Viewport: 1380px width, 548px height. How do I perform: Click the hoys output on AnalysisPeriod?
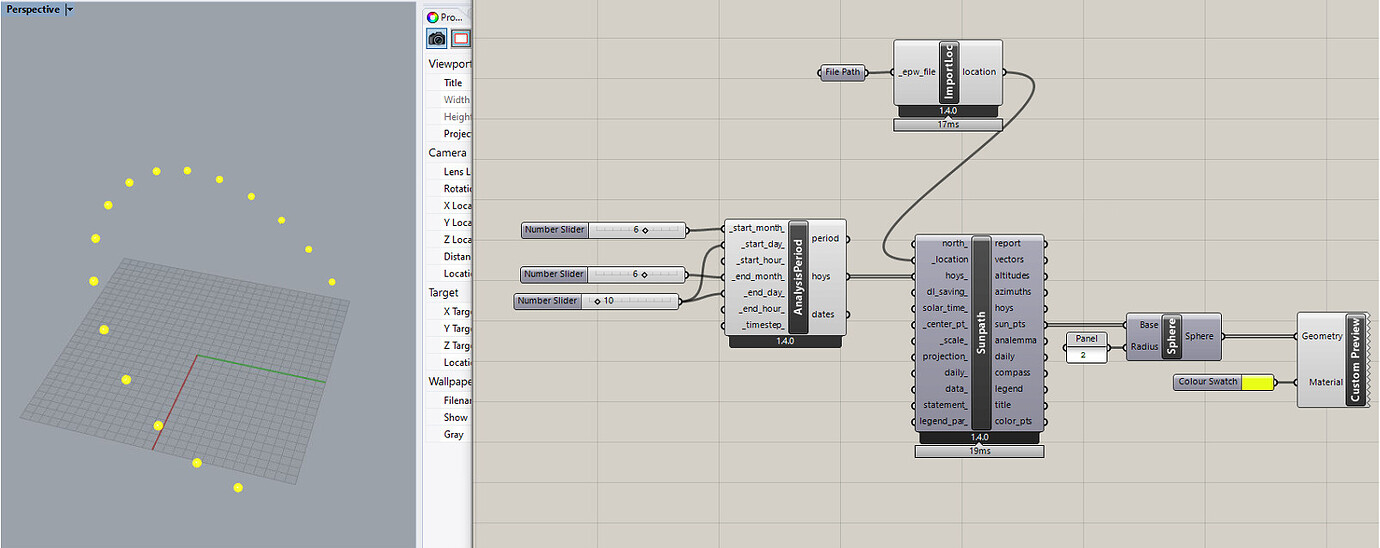[821, 276]
